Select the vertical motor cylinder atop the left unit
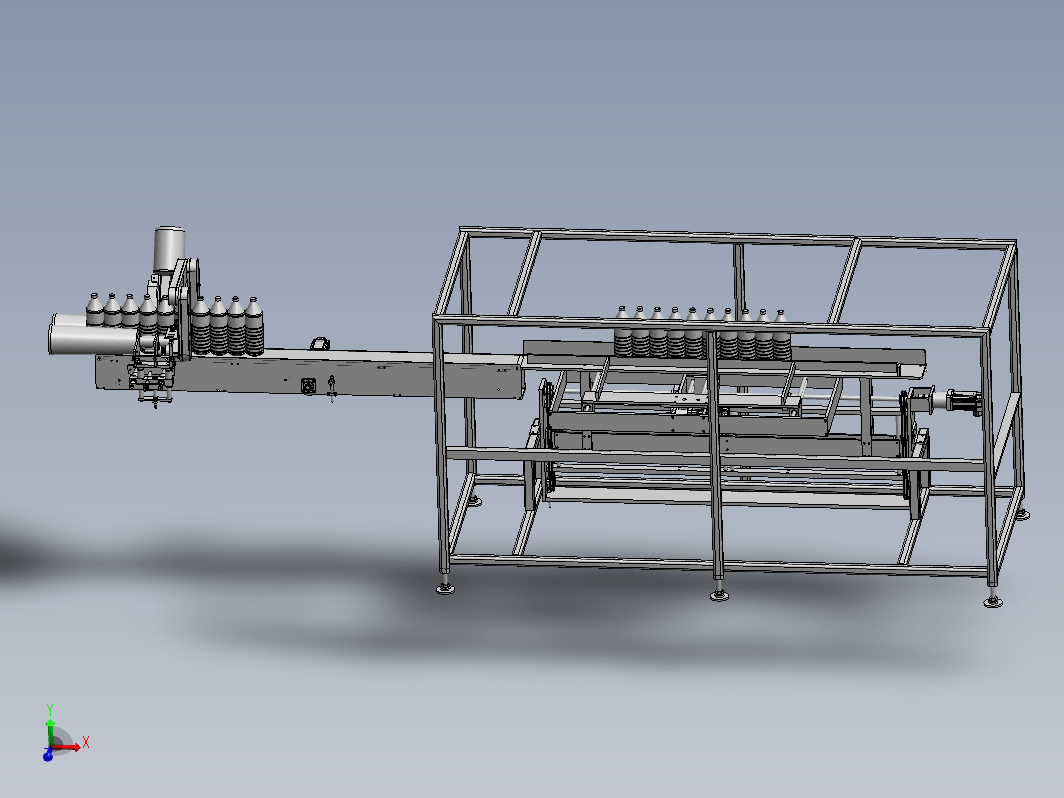1064x798 pixels. pos(169,249)
